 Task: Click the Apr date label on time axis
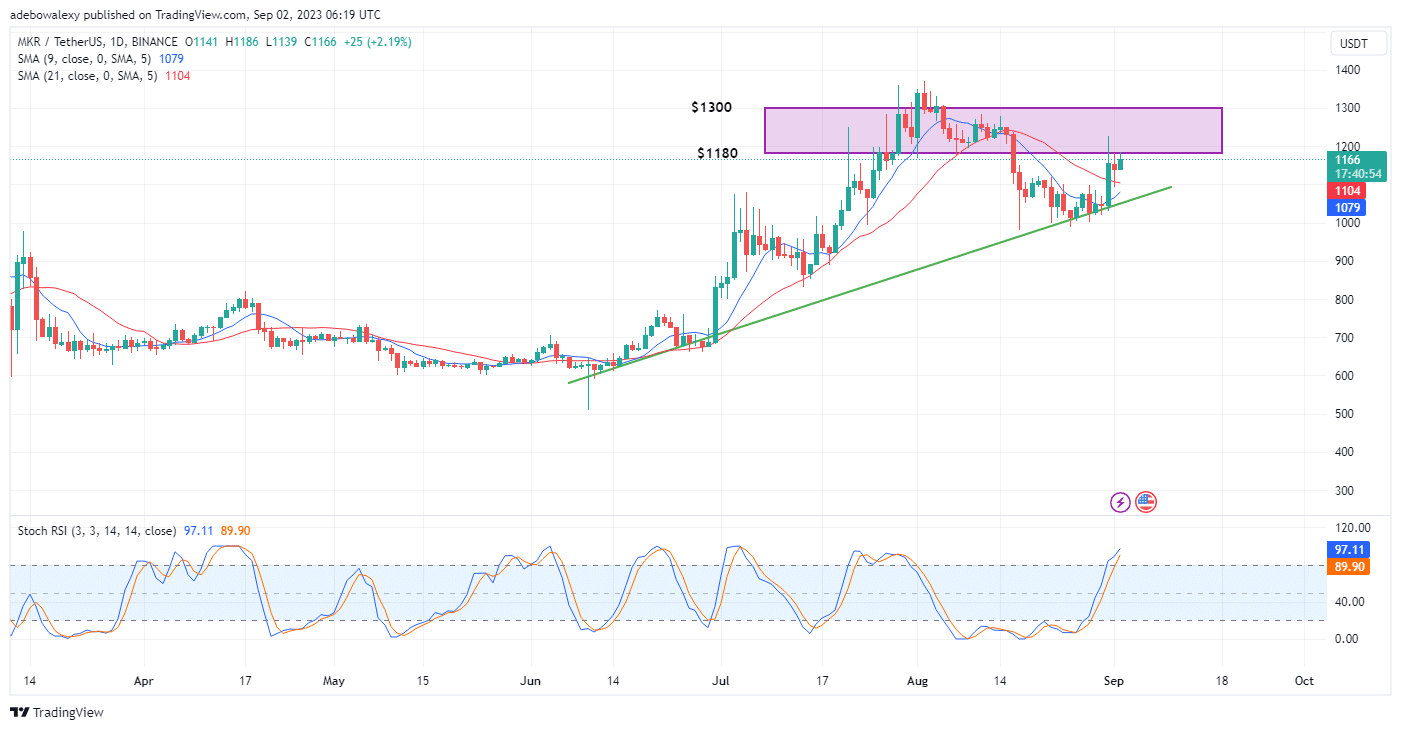(143, 680)
